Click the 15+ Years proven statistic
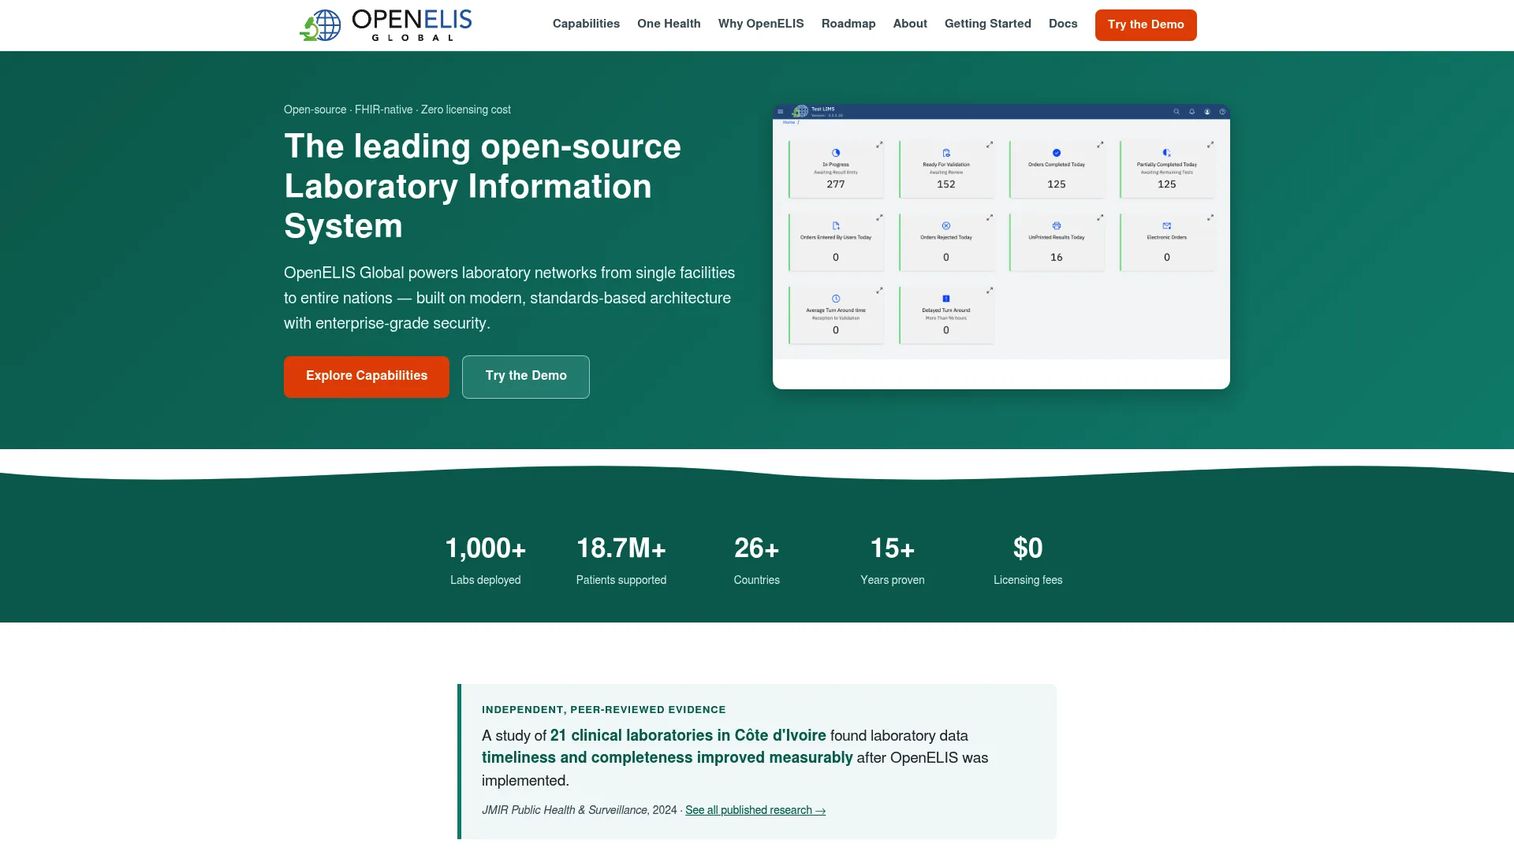Viewport: 1514px width, 851px height. [893, 560]
